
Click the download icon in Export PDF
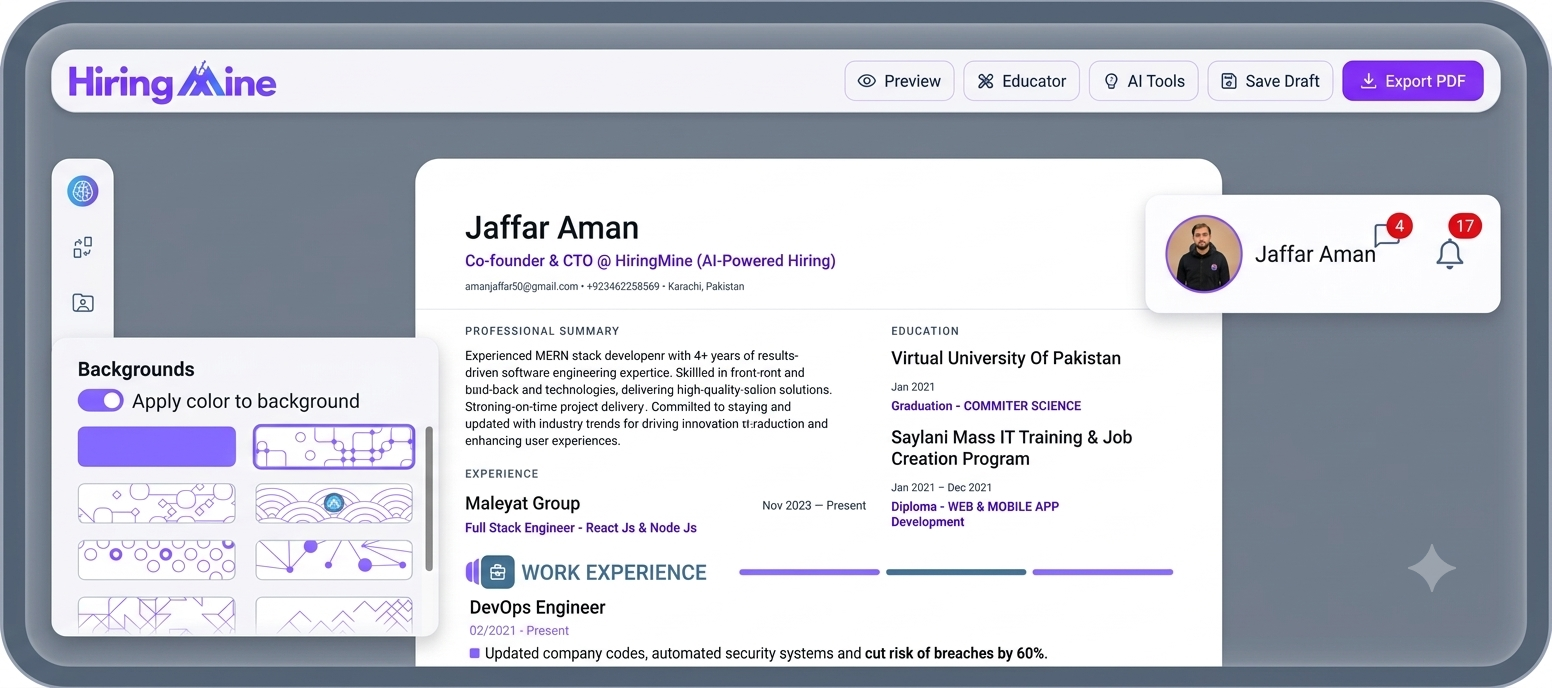(x=1369, y=81)
